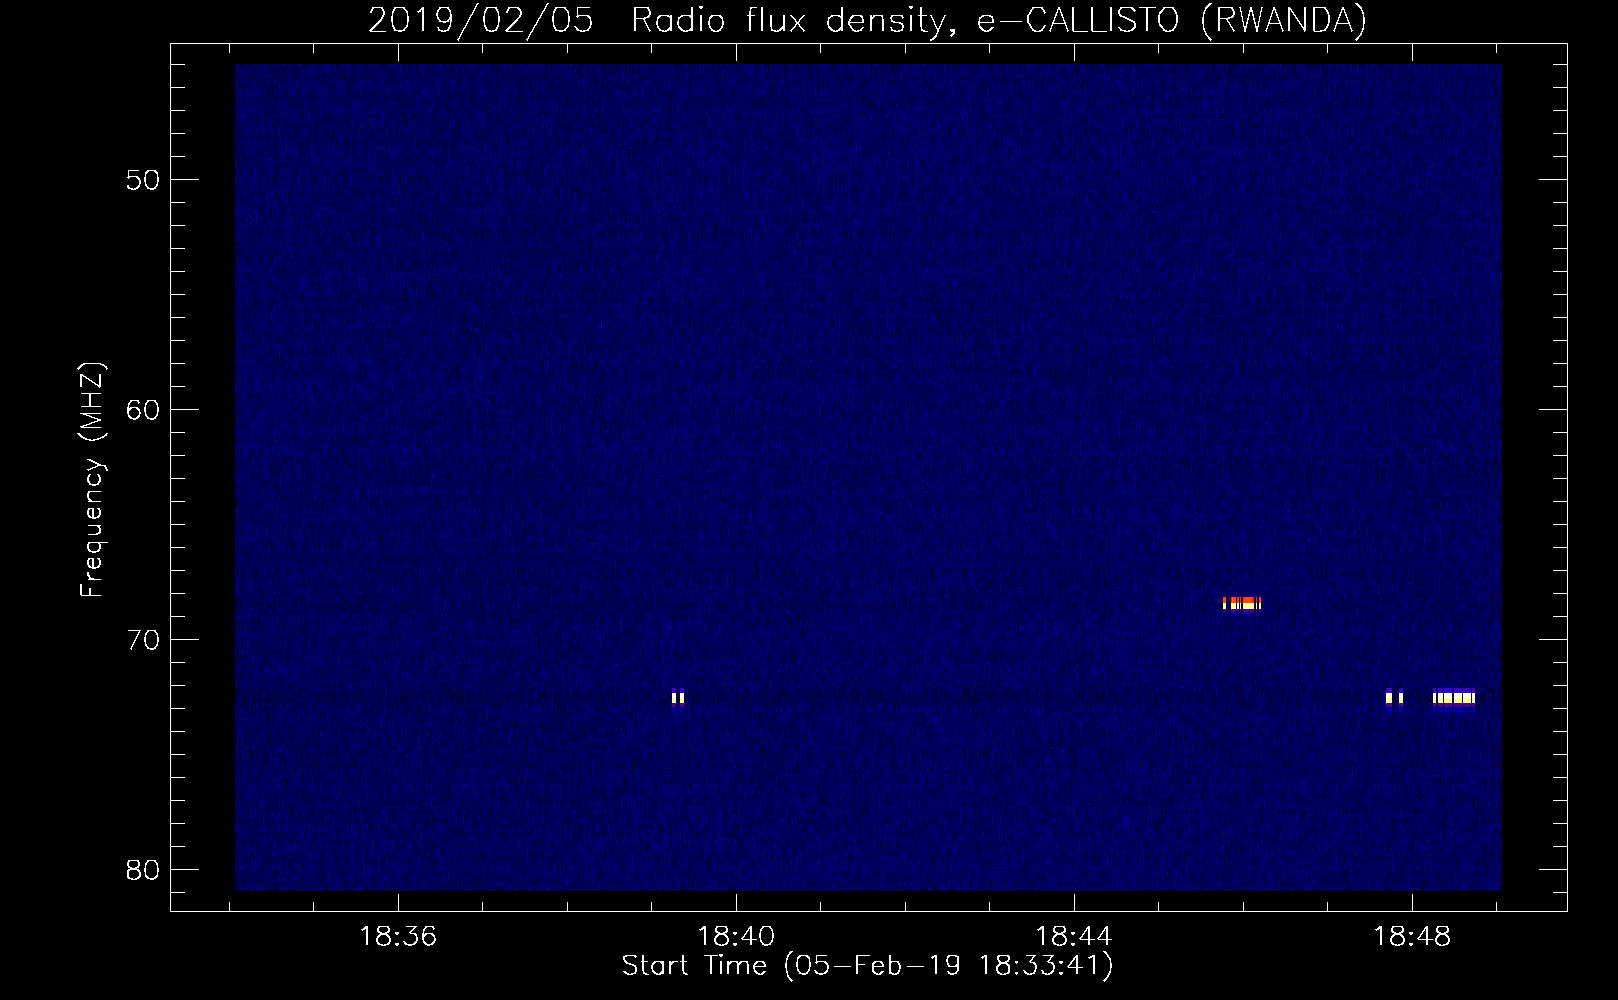Click the 'Start Time (05-Feb-19 18:33:41)' label
Viewport: 1618px width, 1000px height.
coord(867,966)
